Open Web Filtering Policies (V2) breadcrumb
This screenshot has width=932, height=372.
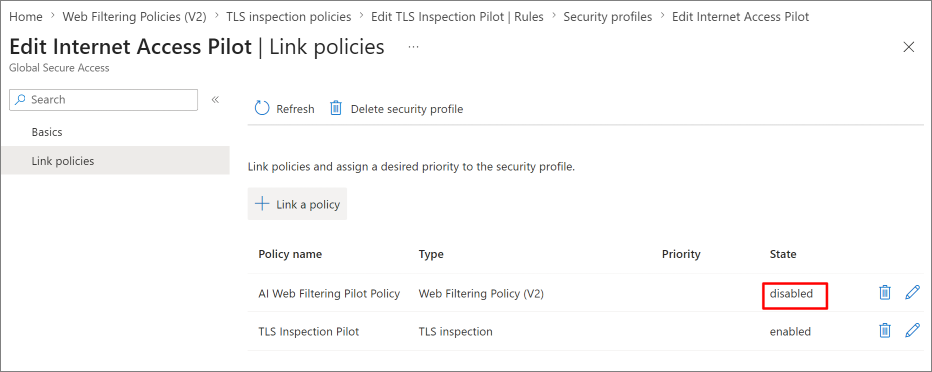click(x=134, y=17)
